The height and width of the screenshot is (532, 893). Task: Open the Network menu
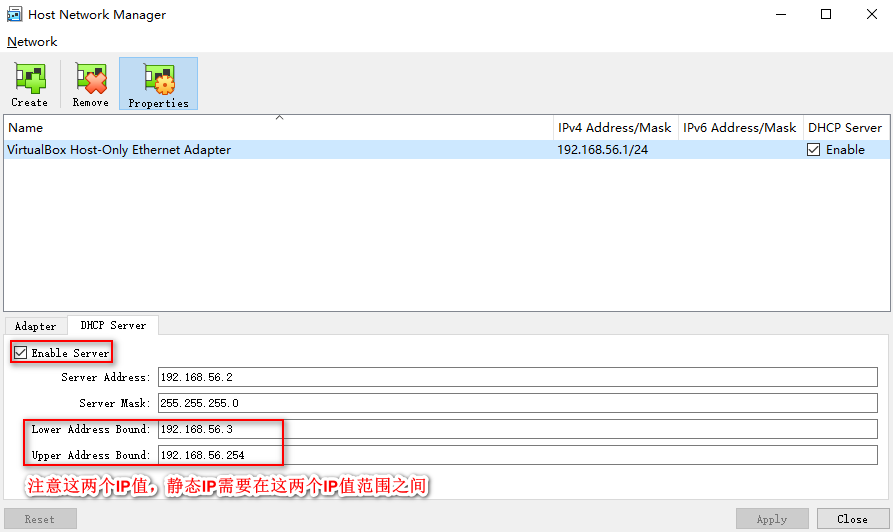pyautogui.click(x=32, y=42)
